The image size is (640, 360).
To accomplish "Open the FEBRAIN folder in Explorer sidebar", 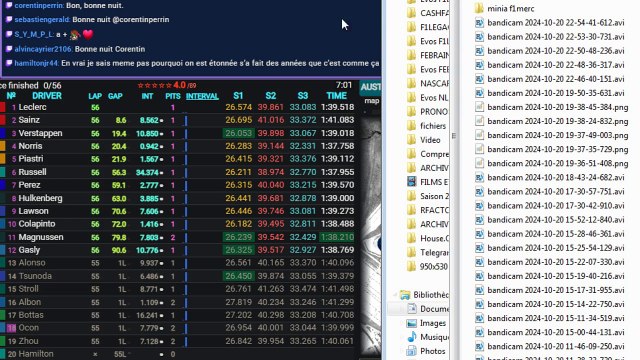I will pos(428,55).
